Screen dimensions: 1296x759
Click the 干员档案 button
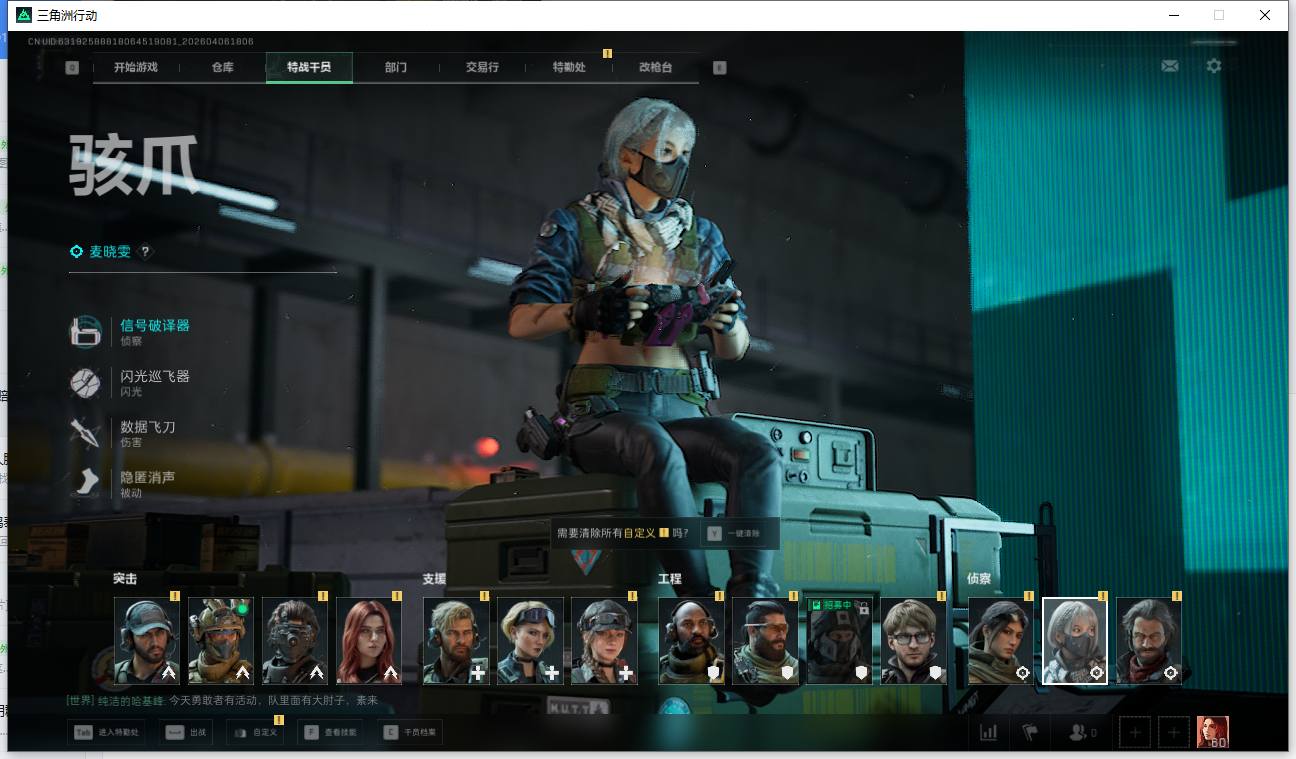[x=411, y=733]
